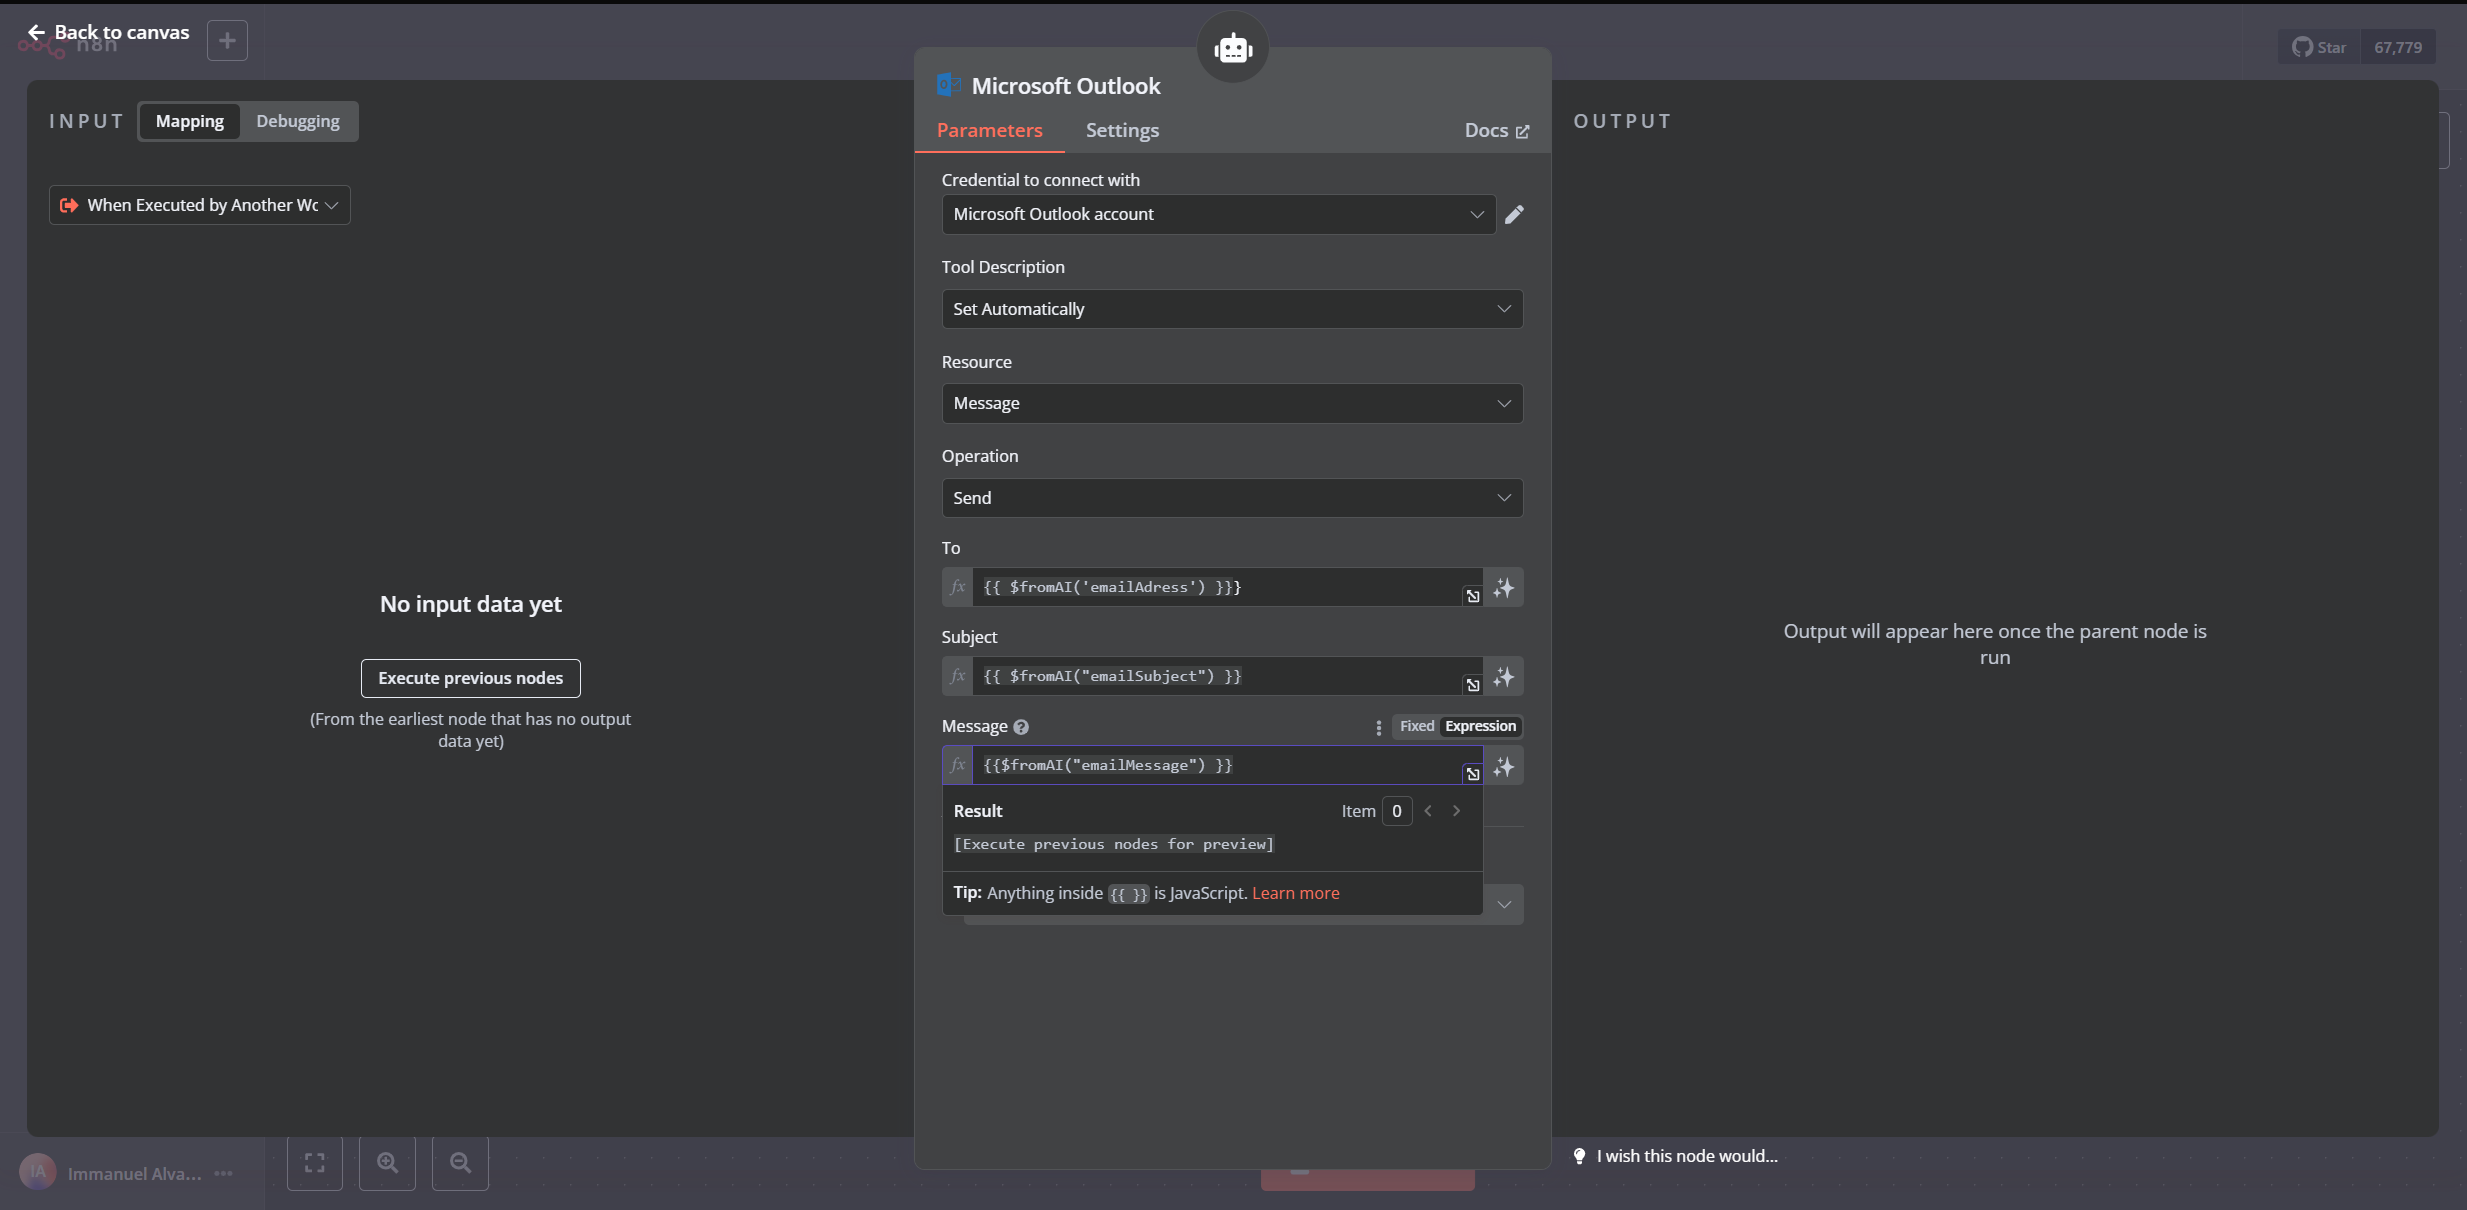This screenshot has width=2467, height=1210.
Task: Switch to the Settings tab
Action: pyautogui.click(x=1122, y=130)
